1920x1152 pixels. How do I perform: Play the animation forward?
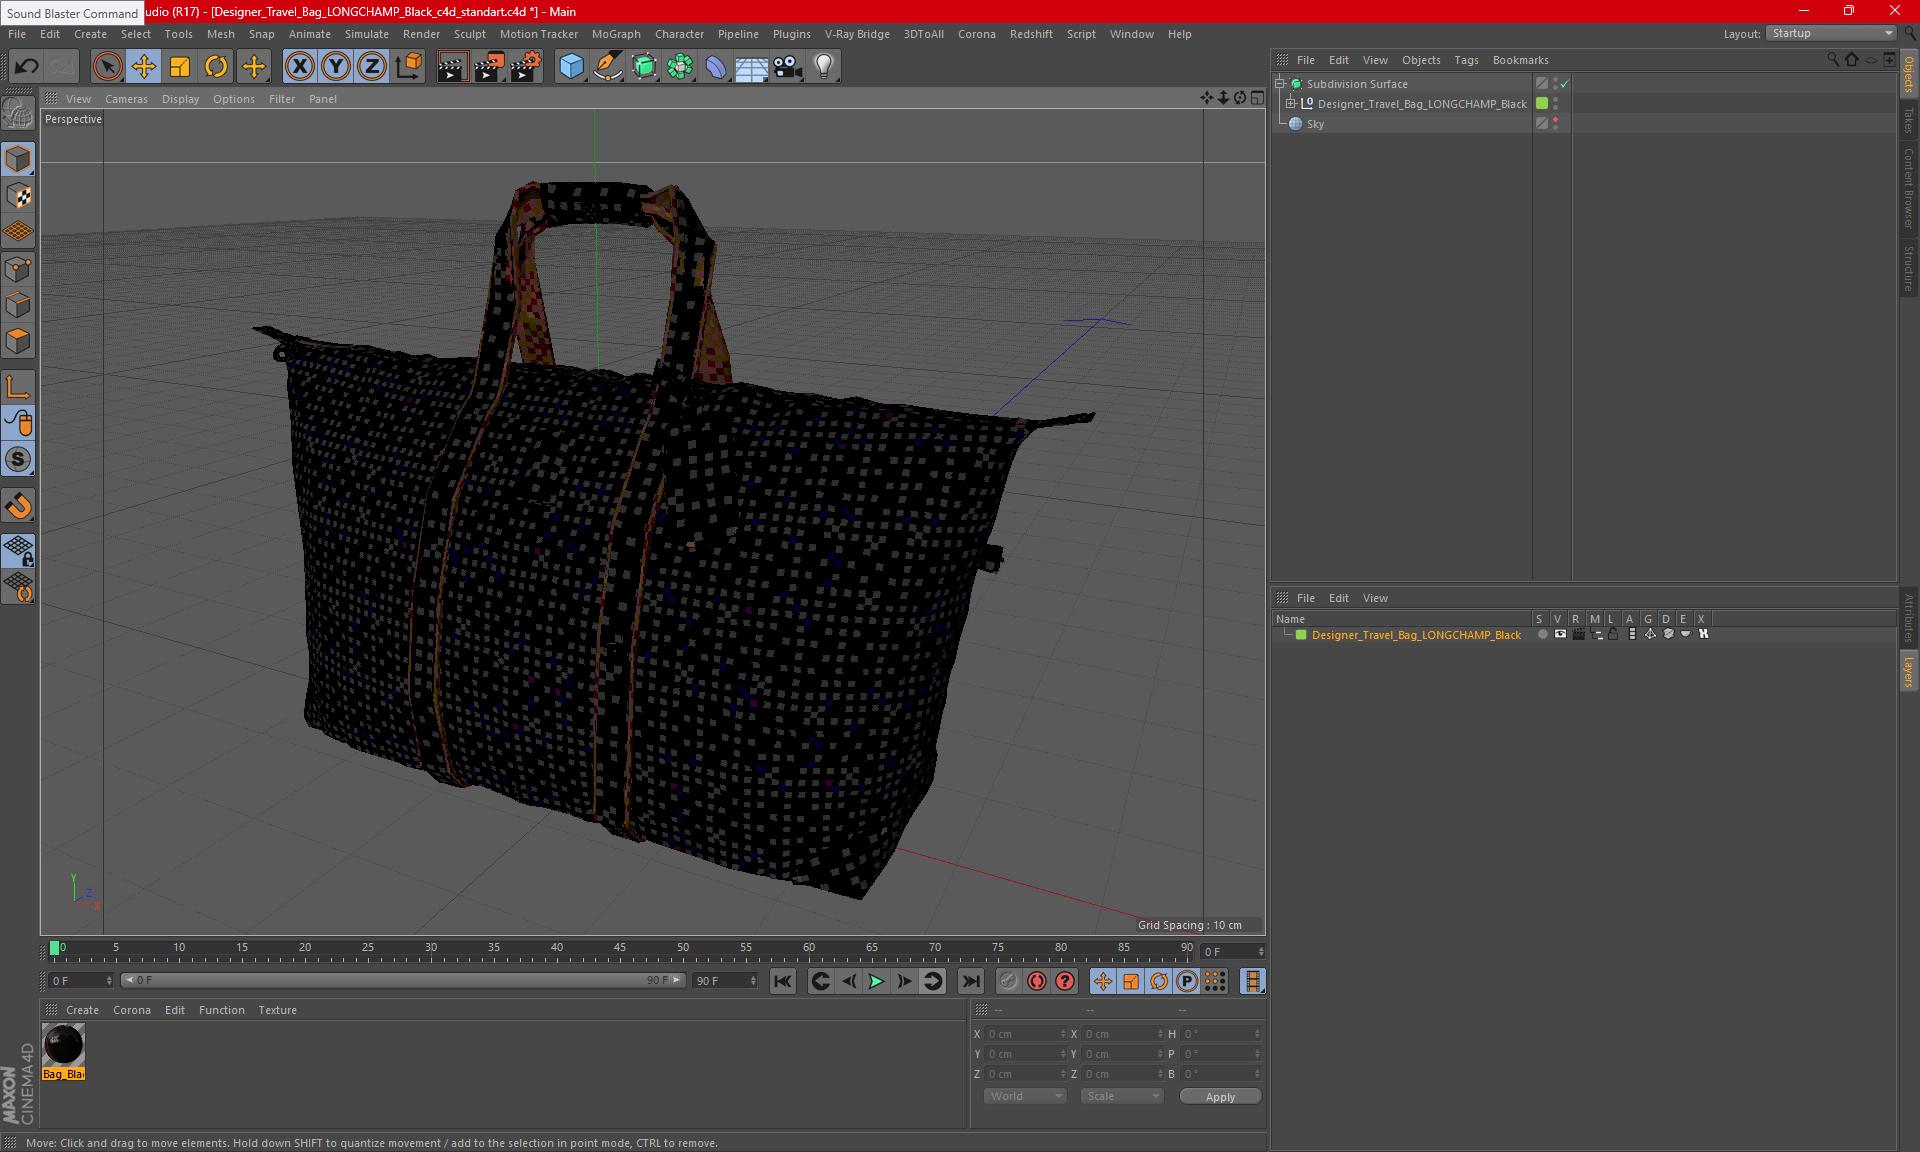click(x=876, y=982)
